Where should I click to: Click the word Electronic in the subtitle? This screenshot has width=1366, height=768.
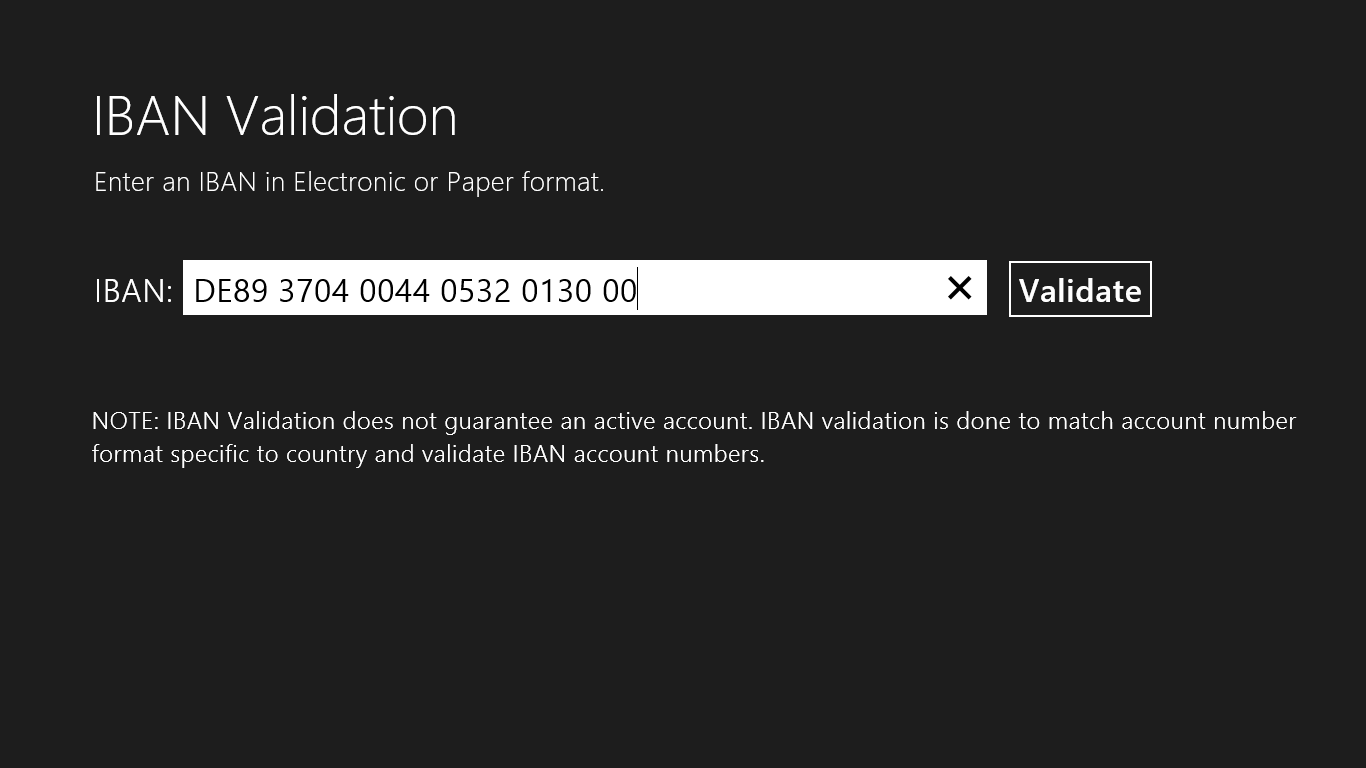click(349, 182)
